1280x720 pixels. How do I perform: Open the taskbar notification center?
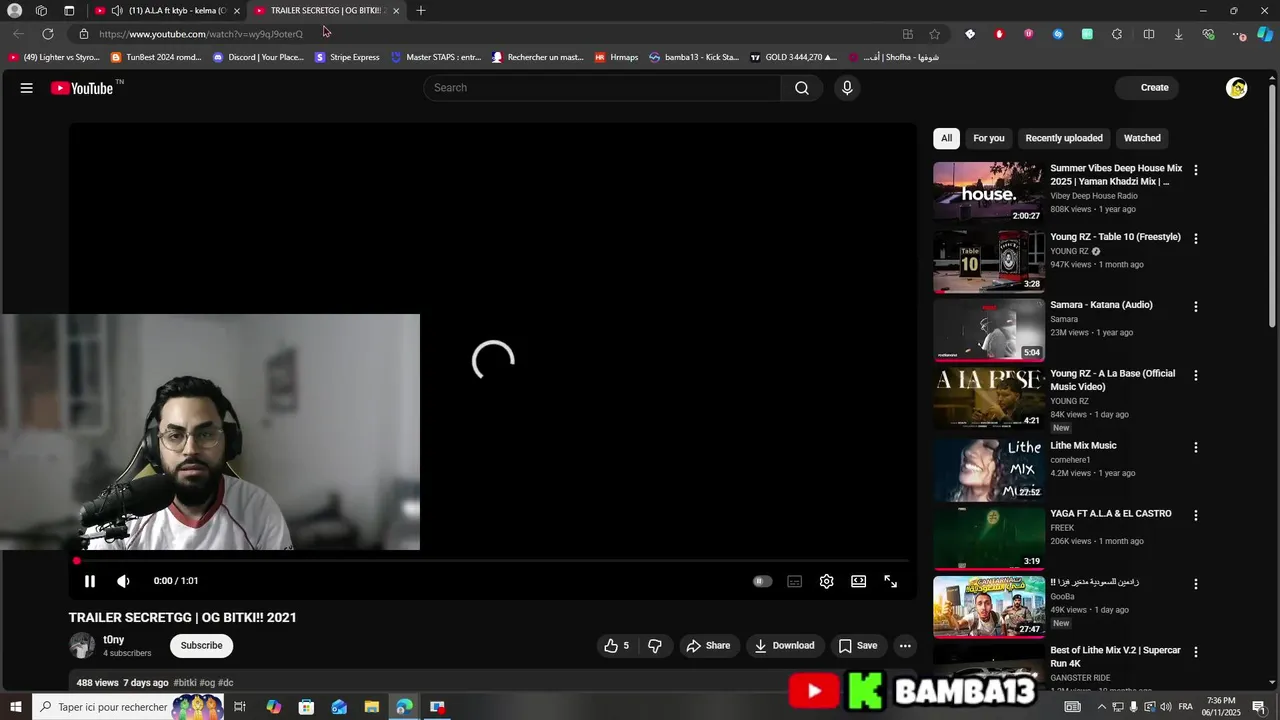[1259, 707]
